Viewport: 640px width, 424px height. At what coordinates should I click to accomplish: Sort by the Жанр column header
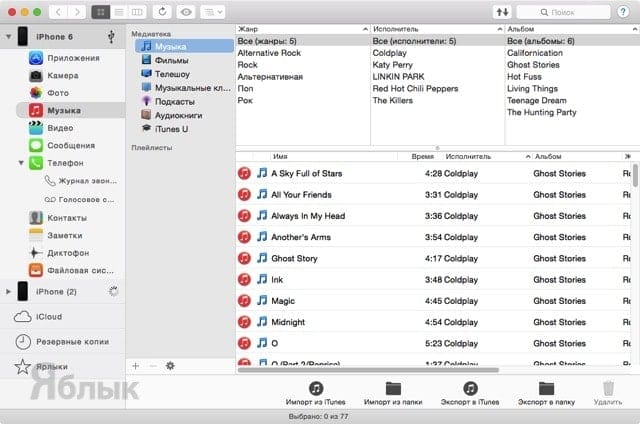[302, 29]
